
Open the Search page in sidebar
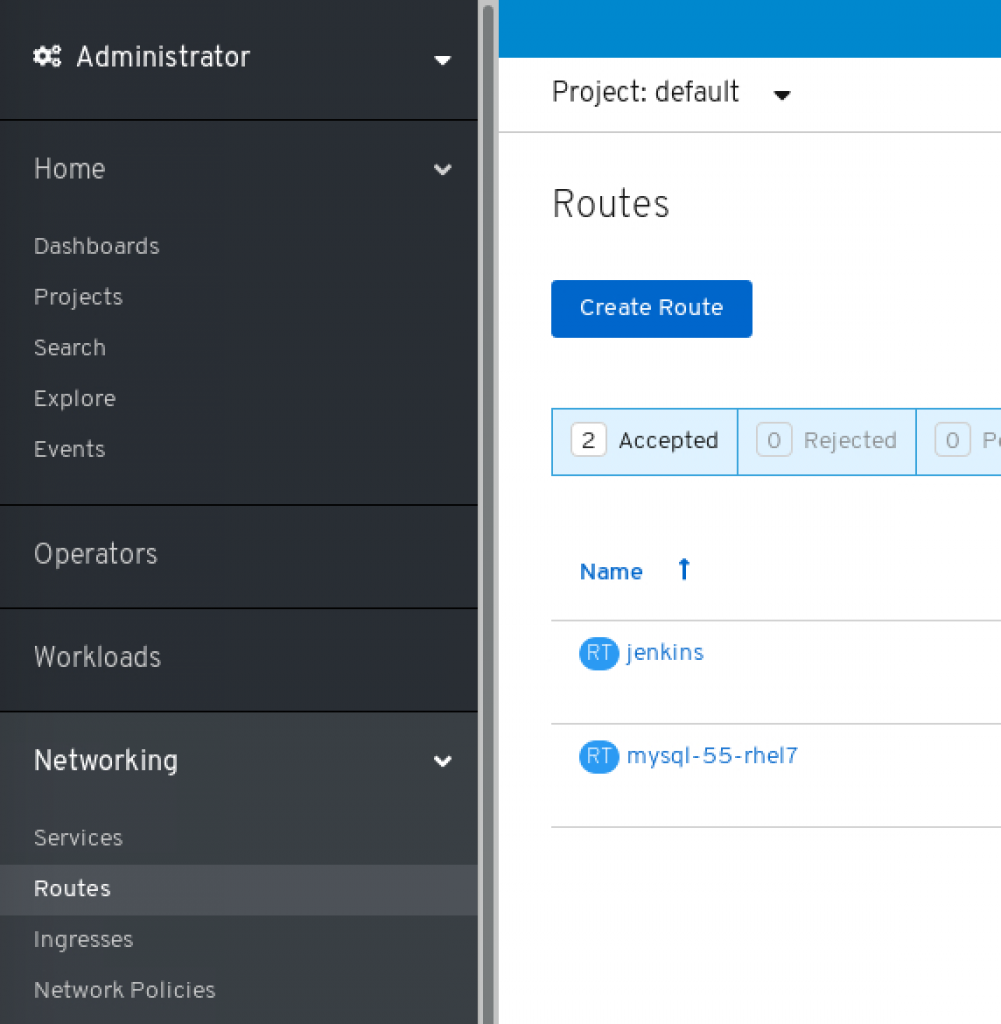coord(70,348)
